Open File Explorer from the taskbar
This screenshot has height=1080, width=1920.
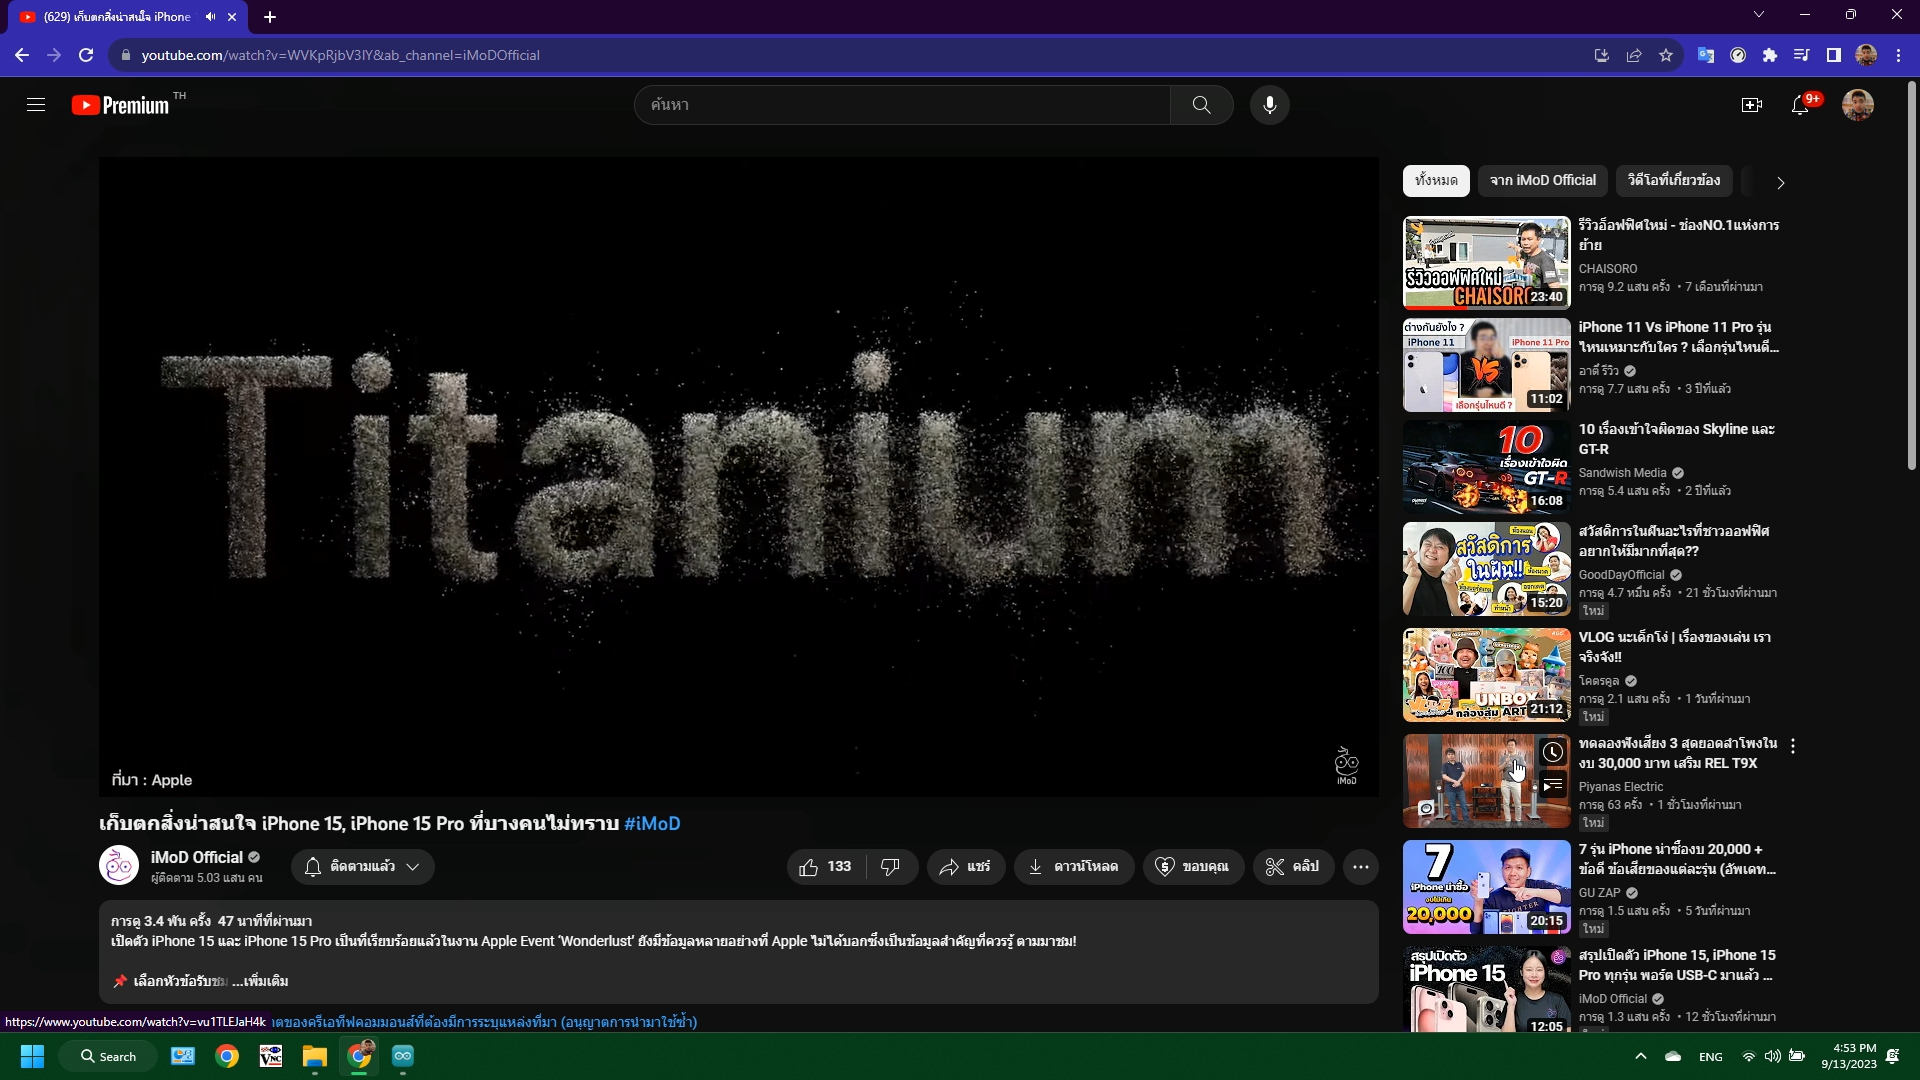tap(315, 1056)
